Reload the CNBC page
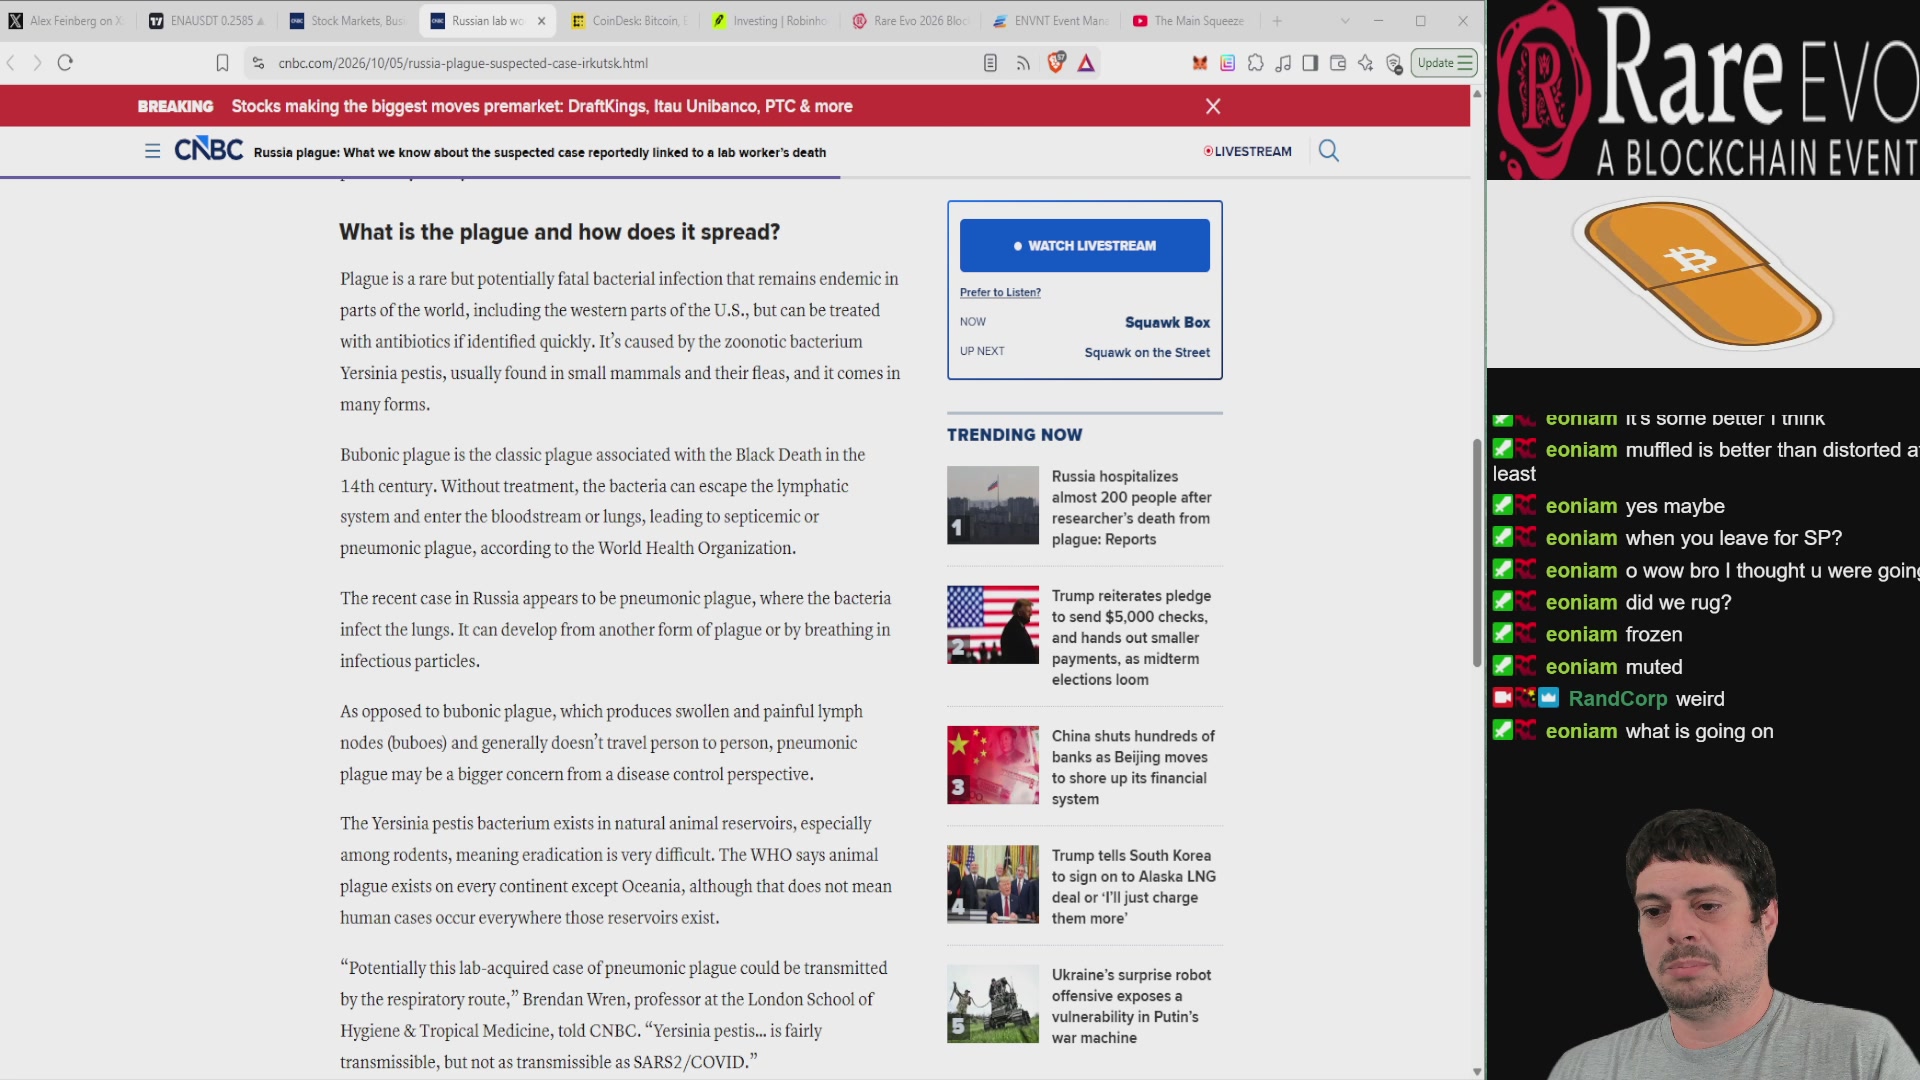Viewport: 1920px width, 1080px height. 65,63
